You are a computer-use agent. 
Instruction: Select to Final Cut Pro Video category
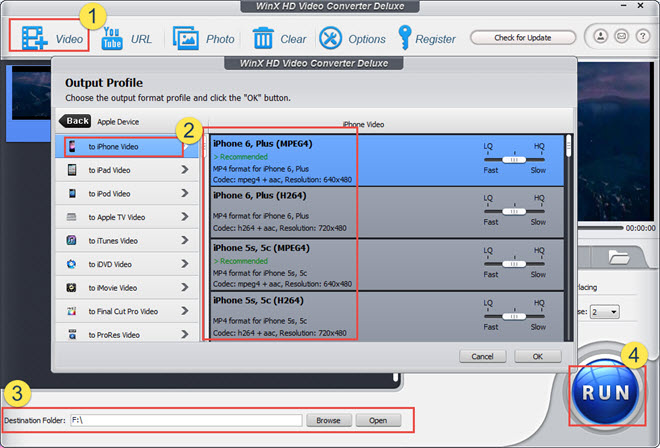coord(127,312)
